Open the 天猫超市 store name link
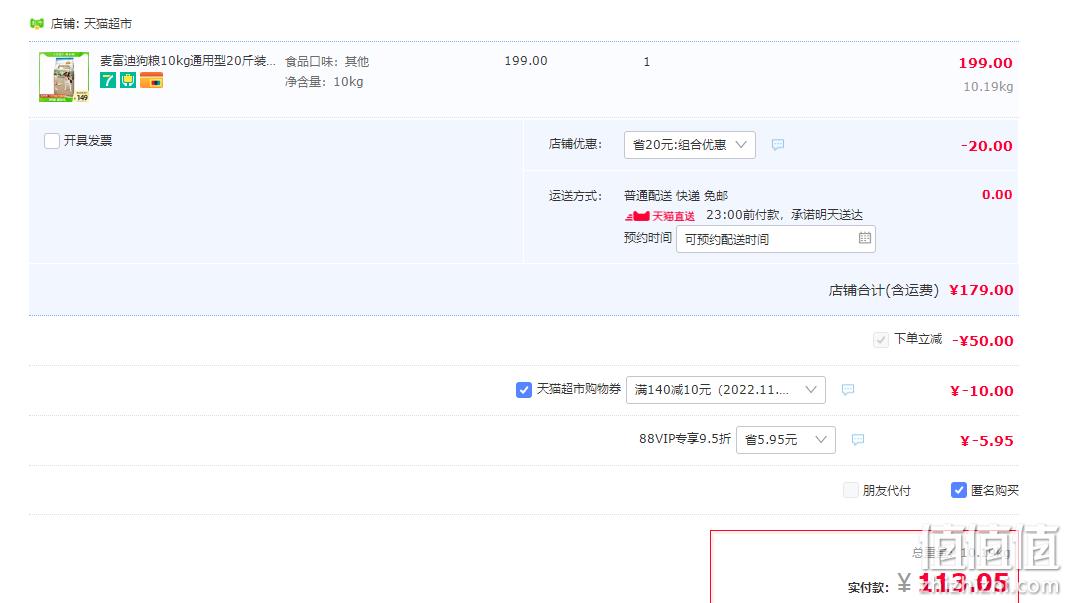This screenshot has height=603, width=1069. tap(108, 24)
